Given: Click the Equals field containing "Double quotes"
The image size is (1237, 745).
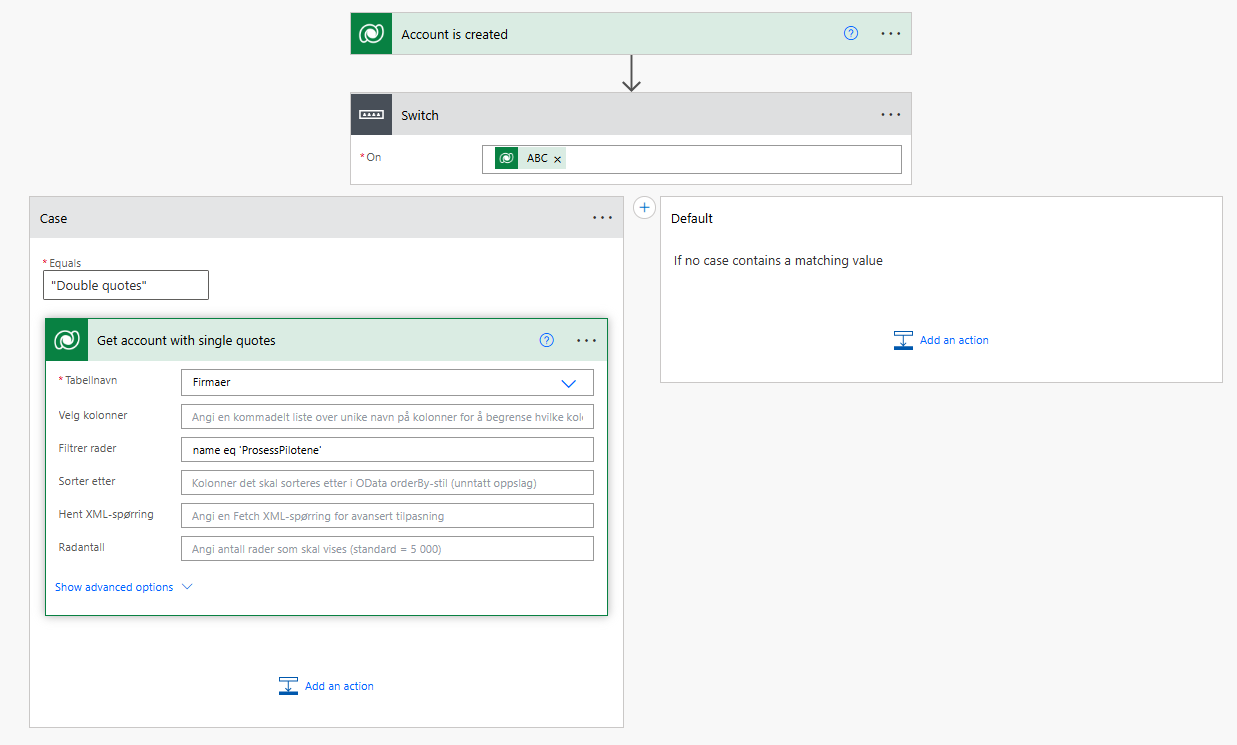Looking at the screenshot, I should click(x=126, y=285).
